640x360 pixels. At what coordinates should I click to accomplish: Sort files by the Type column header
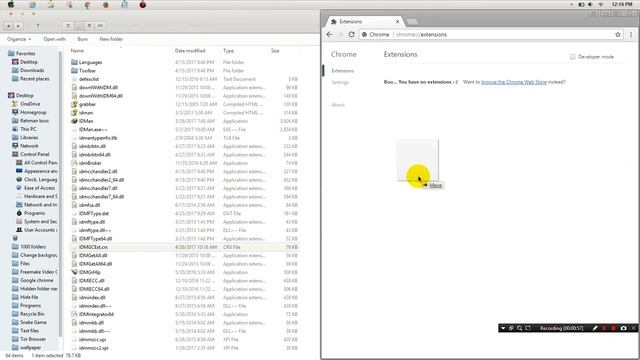(x=228, y=51)
